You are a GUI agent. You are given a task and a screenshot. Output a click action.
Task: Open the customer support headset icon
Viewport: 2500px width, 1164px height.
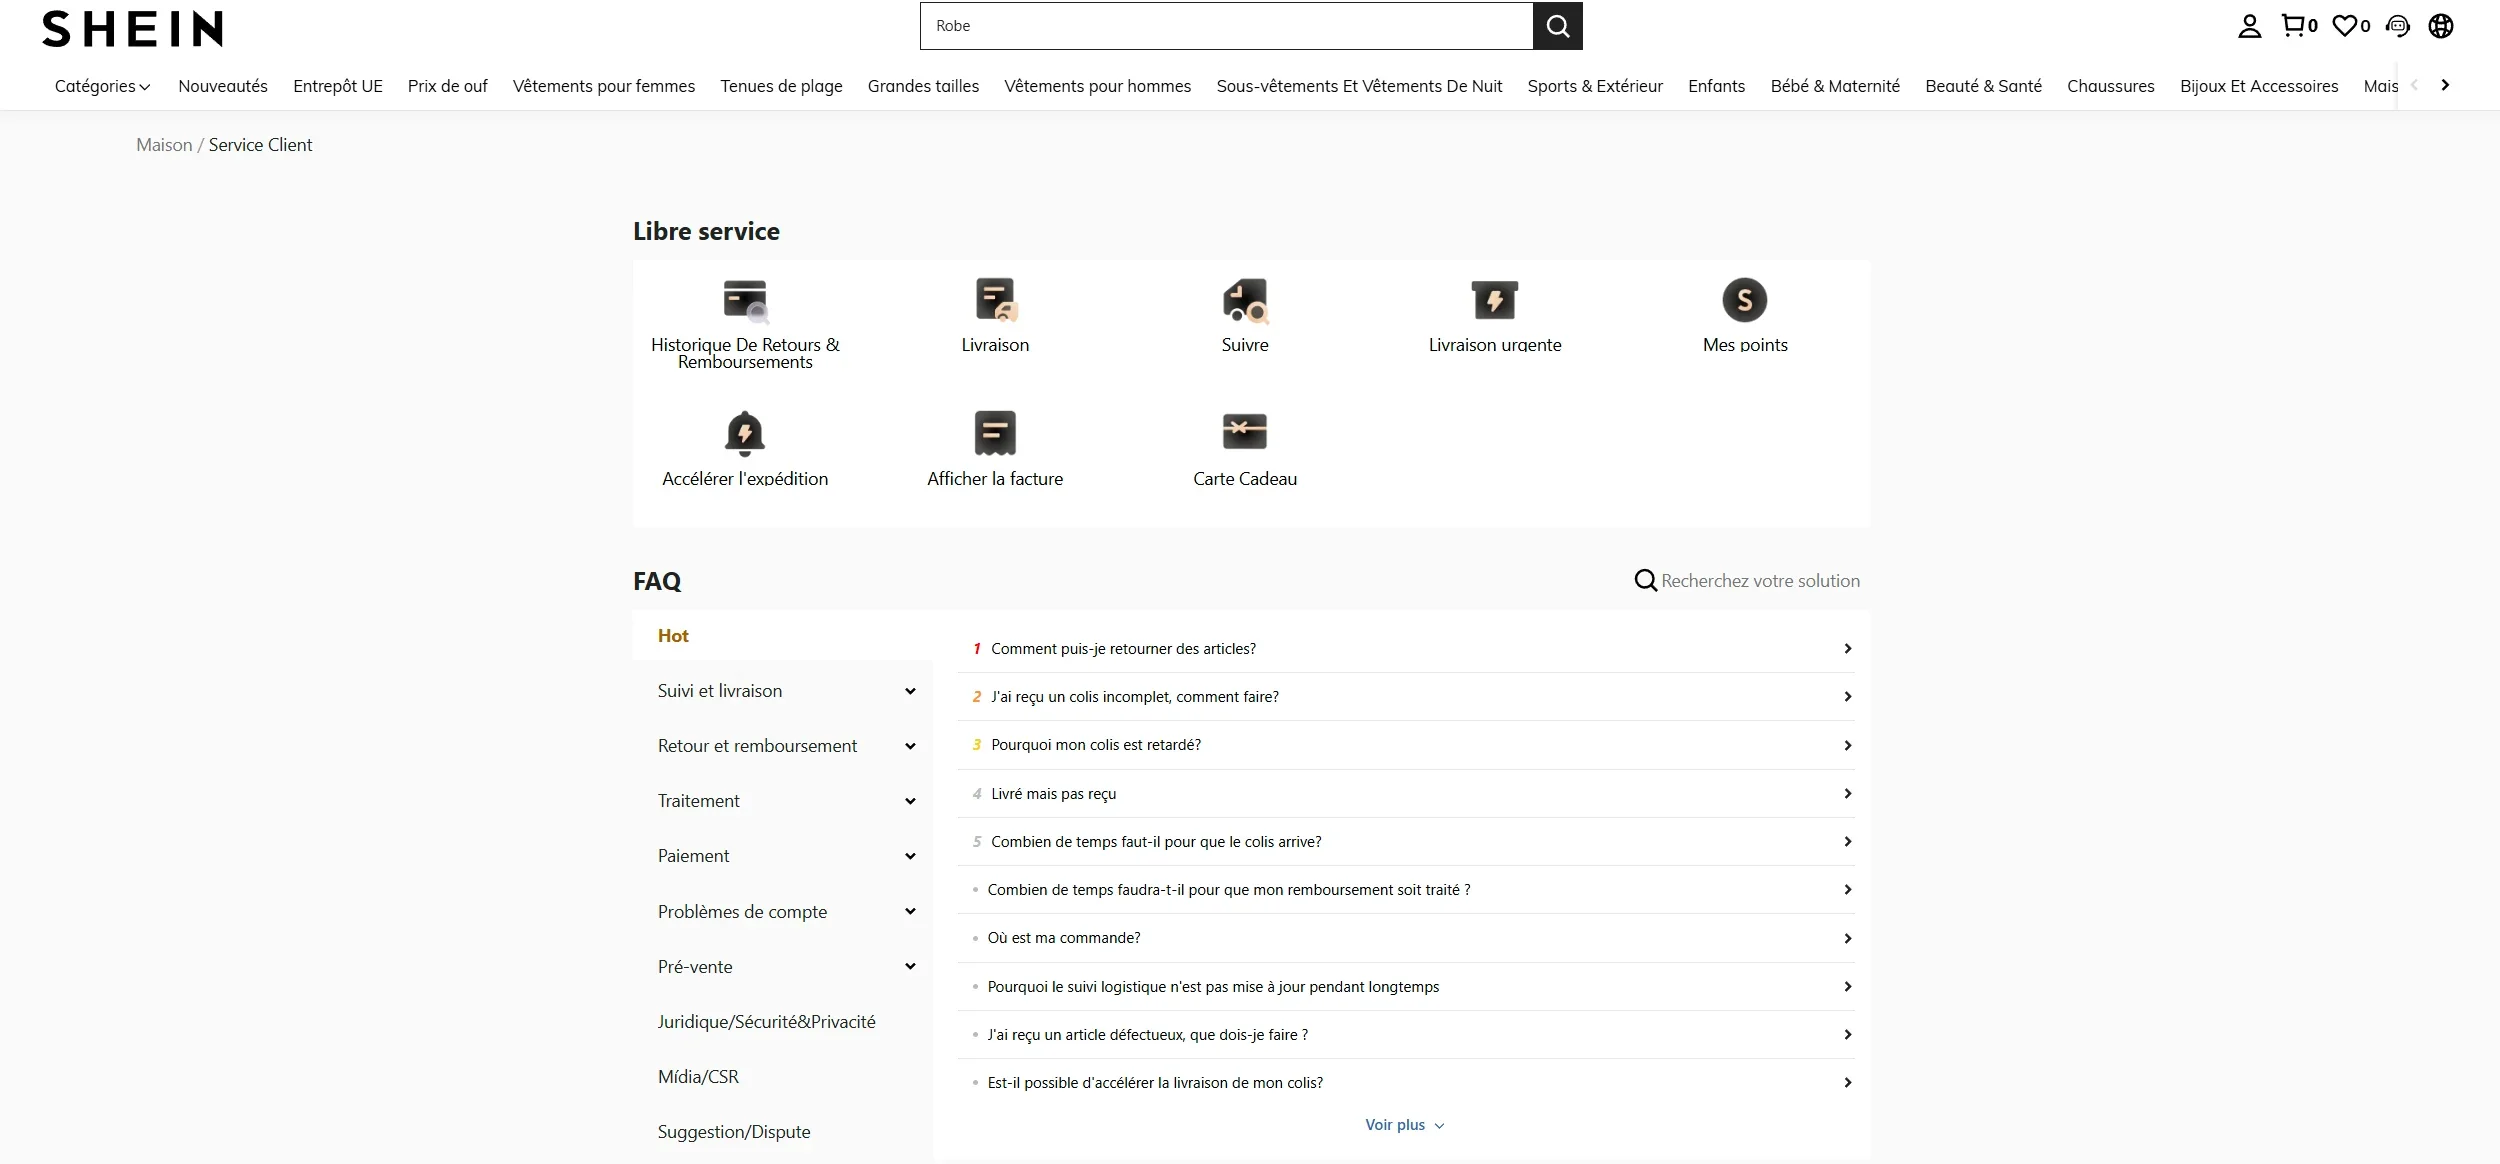point(2397,26)
